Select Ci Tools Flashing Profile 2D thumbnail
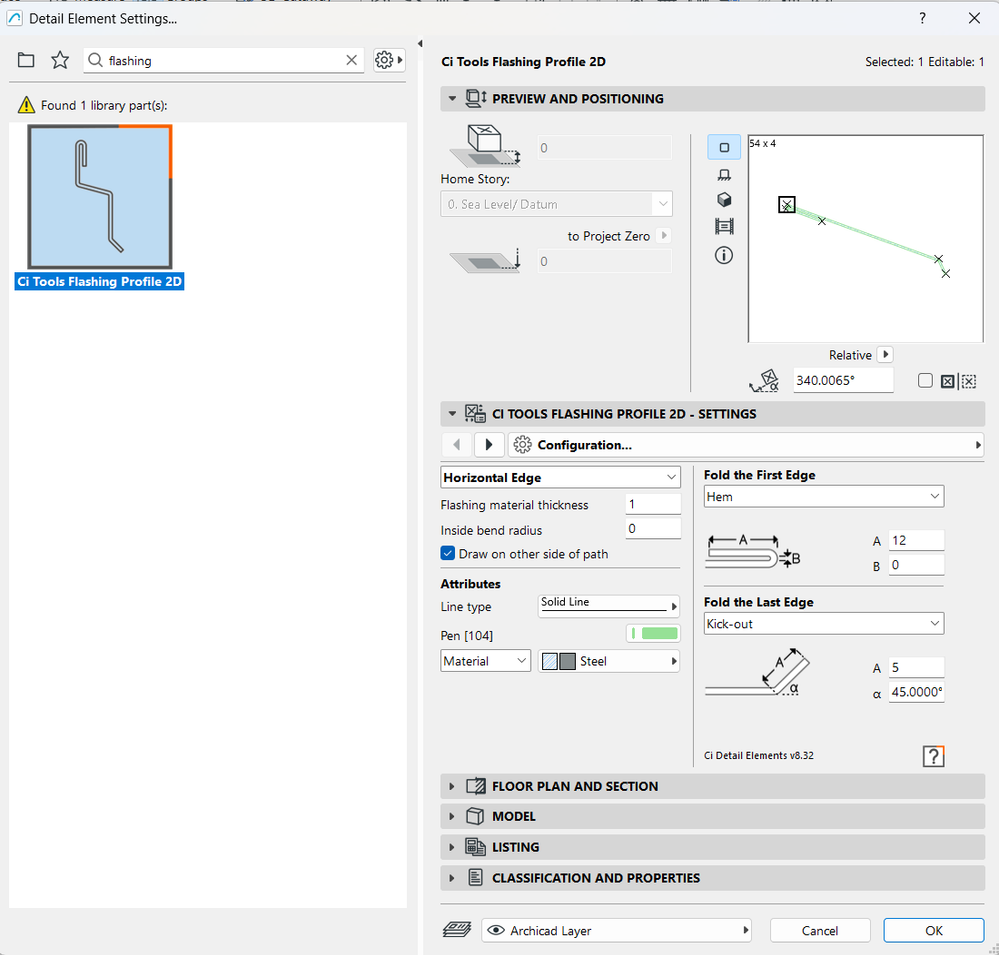Image resolution: width=999 pixels, height=955 pixels. click(100, 197)
